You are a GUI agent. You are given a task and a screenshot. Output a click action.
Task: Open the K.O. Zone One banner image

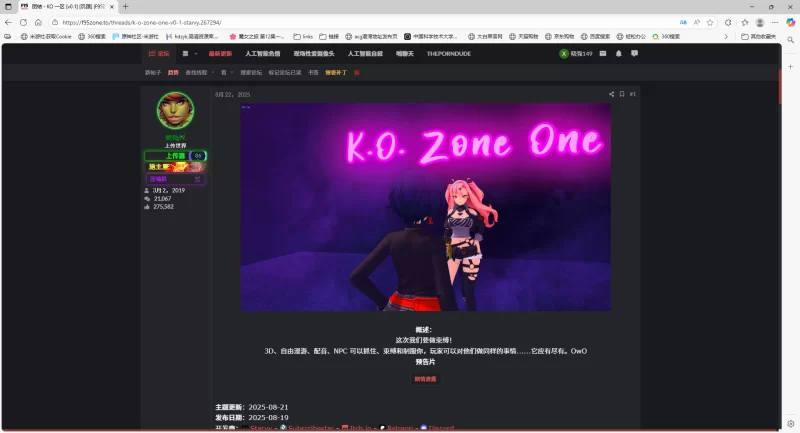point(426,207)
